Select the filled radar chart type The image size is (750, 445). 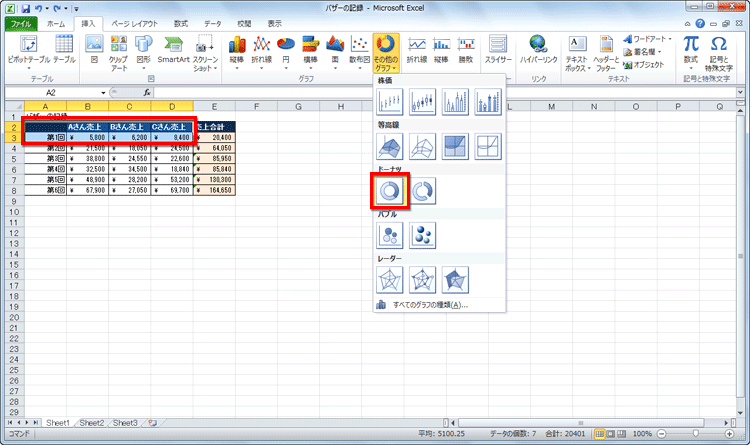456,279
